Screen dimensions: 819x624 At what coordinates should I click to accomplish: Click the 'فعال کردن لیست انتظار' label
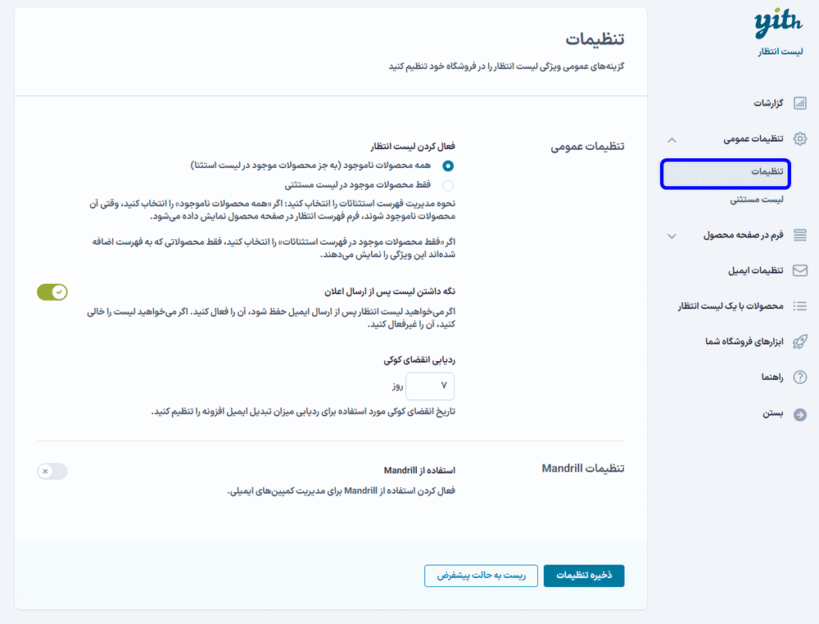[x=413, y=146]
